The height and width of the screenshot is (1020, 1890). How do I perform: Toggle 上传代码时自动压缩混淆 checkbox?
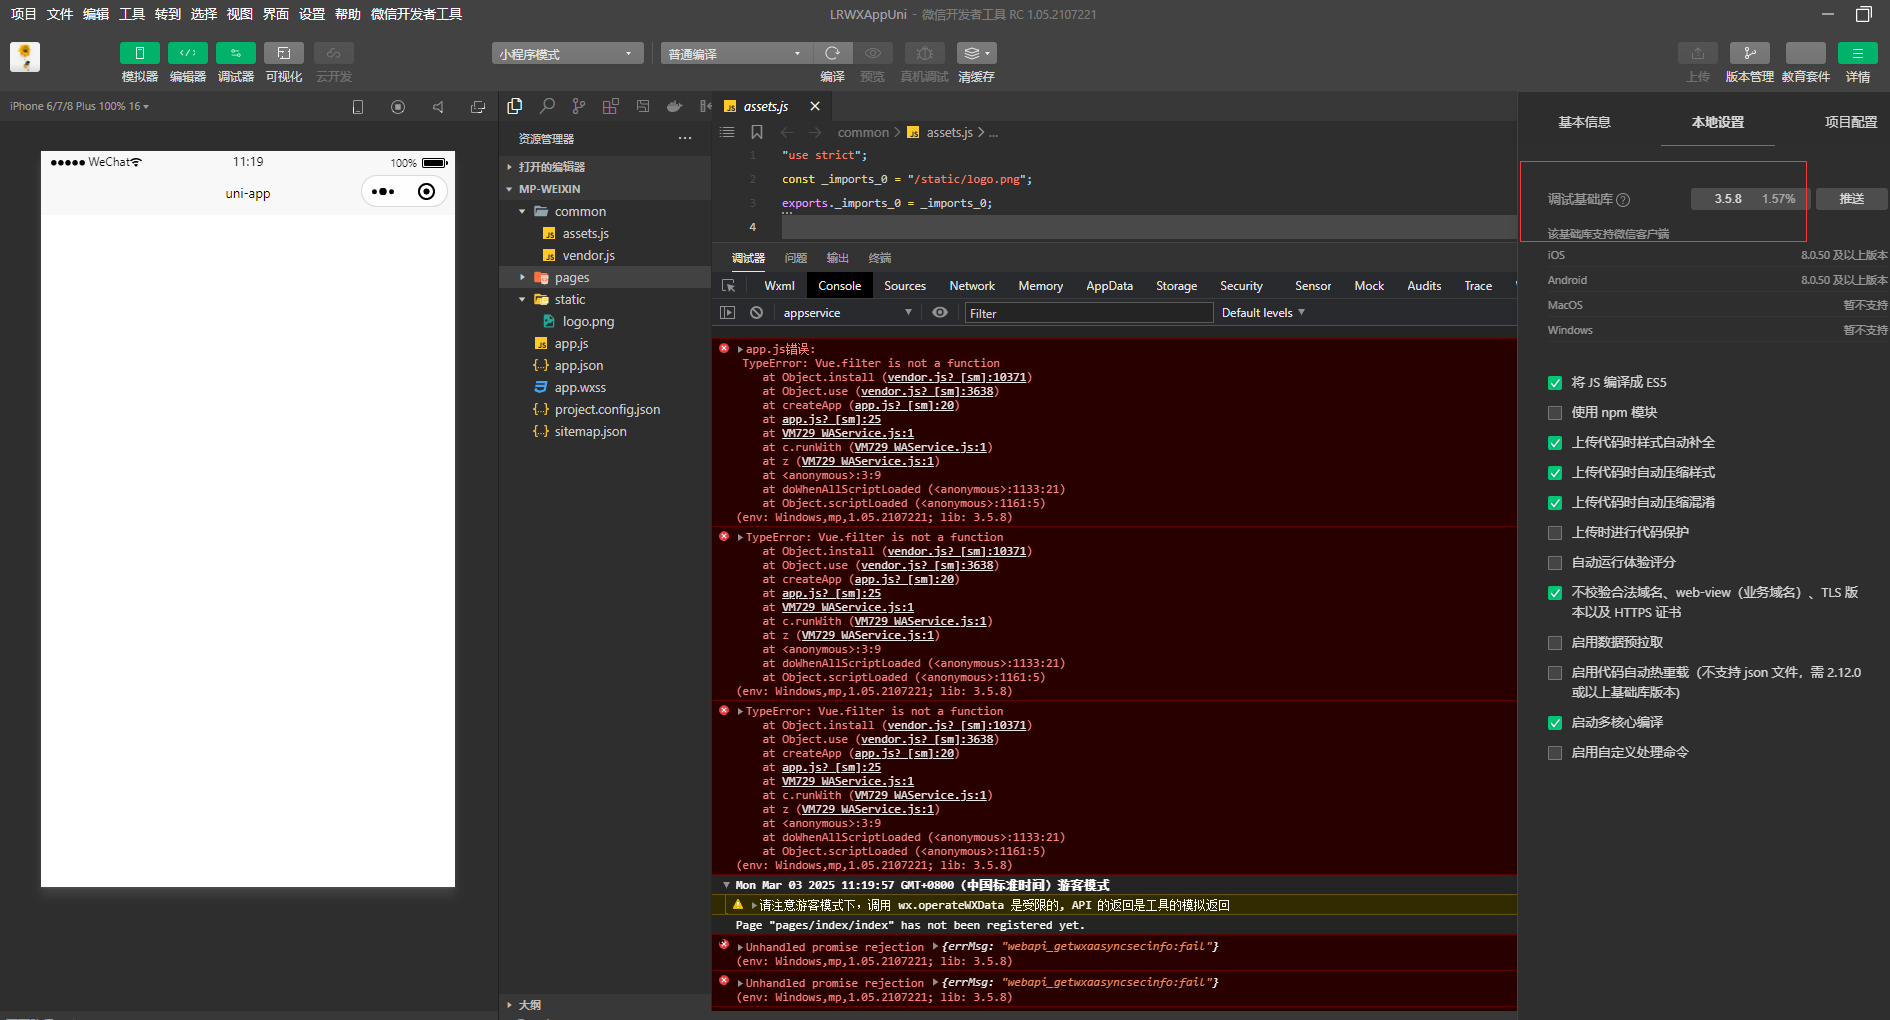[x=1555, y=503]
